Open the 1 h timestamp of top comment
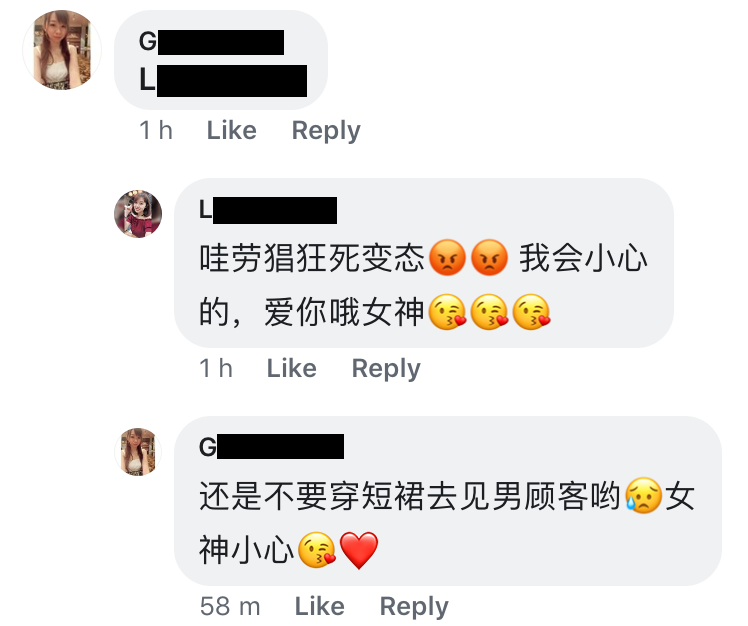This screenshot has height=626, width=748. pos(156,130)
